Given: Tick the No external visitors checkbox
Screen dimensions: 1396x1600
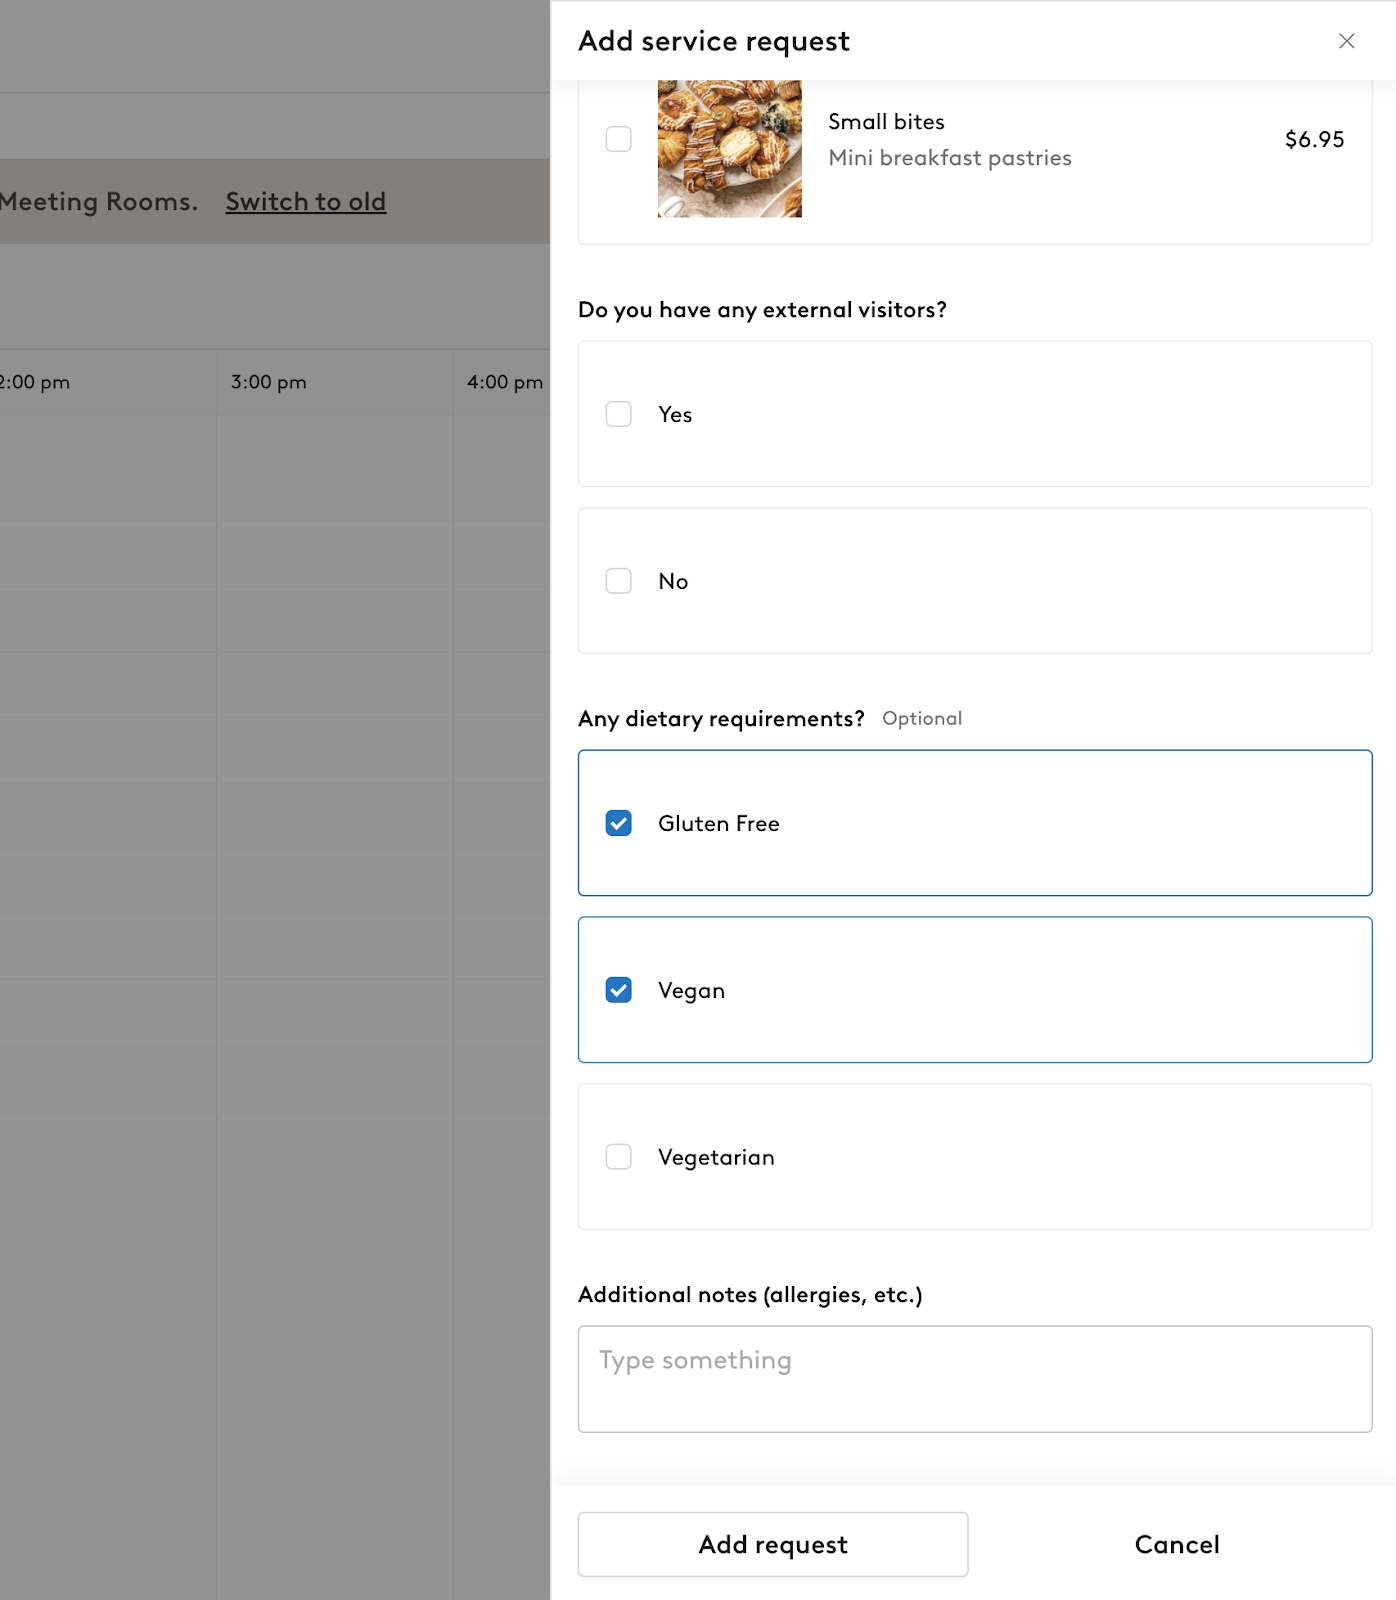Looking at the screenshot, I should pos(619,581).
